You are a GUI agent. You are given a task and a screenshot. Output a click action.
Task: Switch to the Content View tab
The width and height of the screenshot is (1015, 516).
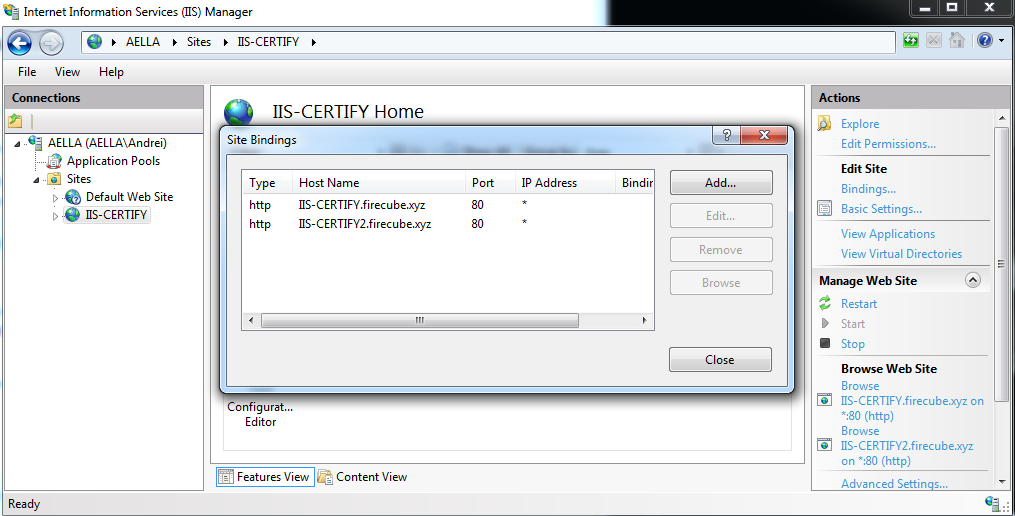coord(363,477)
